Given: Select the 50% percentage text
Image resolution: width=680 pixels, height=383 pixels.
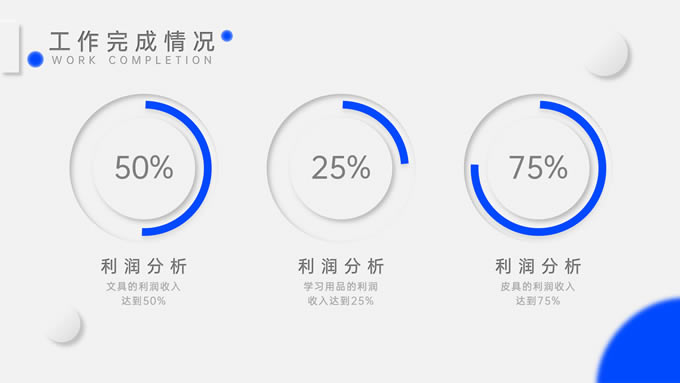Looking at the screenshot, I should click(x=144, y=167).
